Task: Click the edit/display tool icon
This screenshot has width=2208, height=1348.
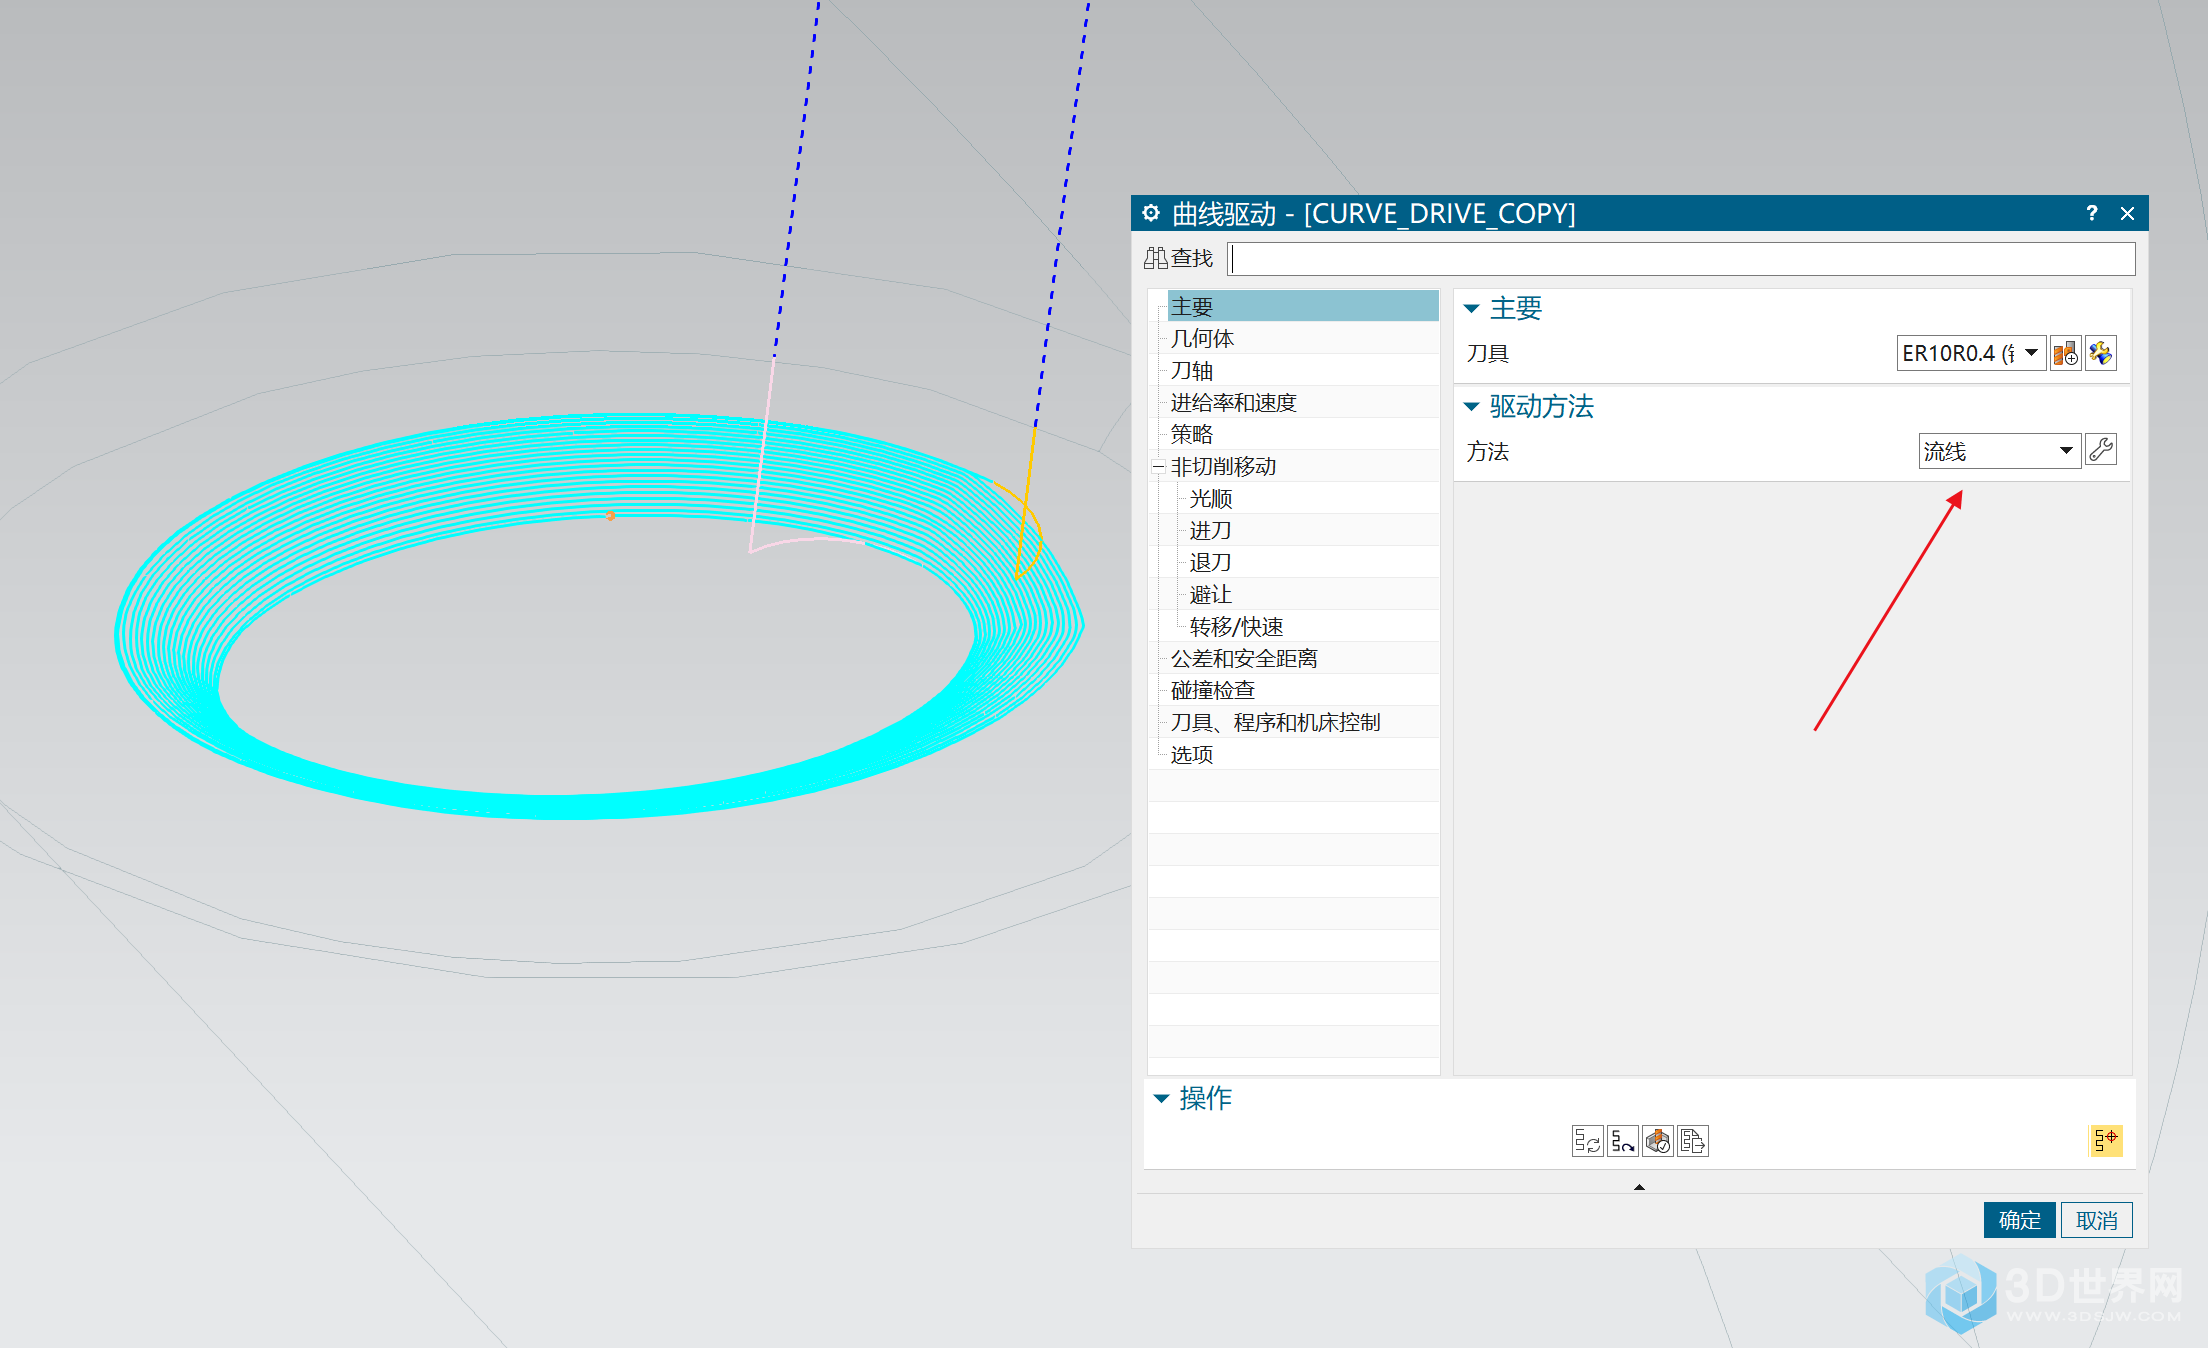Action: click(x=2100, y=353)
